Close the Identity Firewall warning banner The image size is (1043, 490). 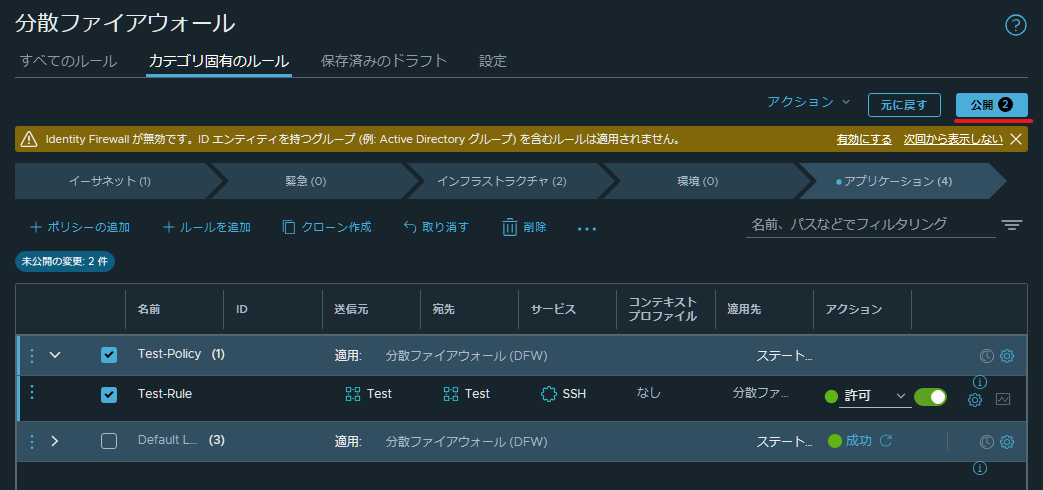coord(1016,139)
